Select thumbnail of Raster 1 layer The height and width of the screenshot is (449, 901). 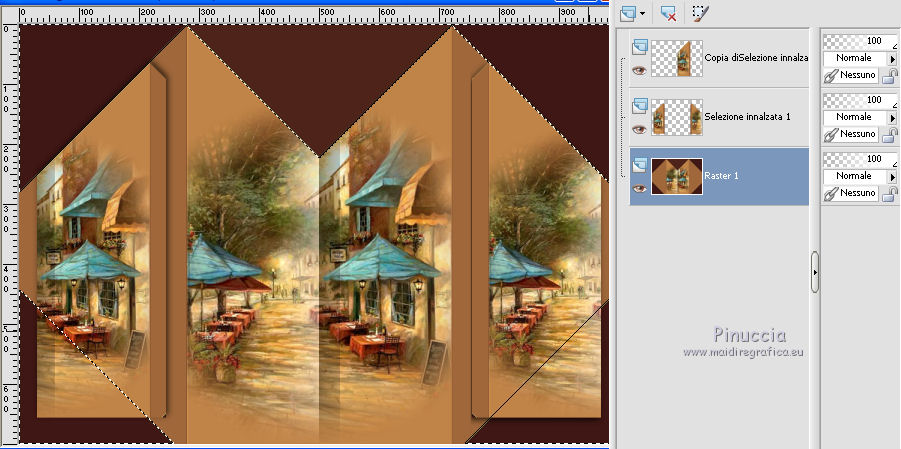click(677, 176)
